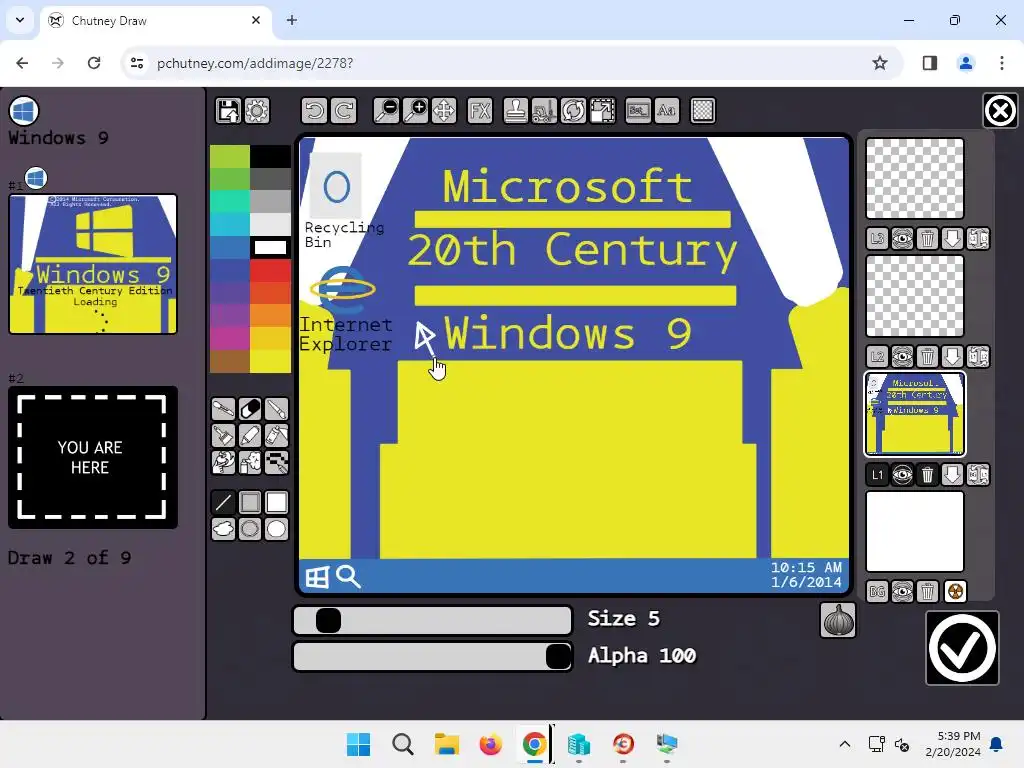Choose the outlined circle shape

(250, 529)
